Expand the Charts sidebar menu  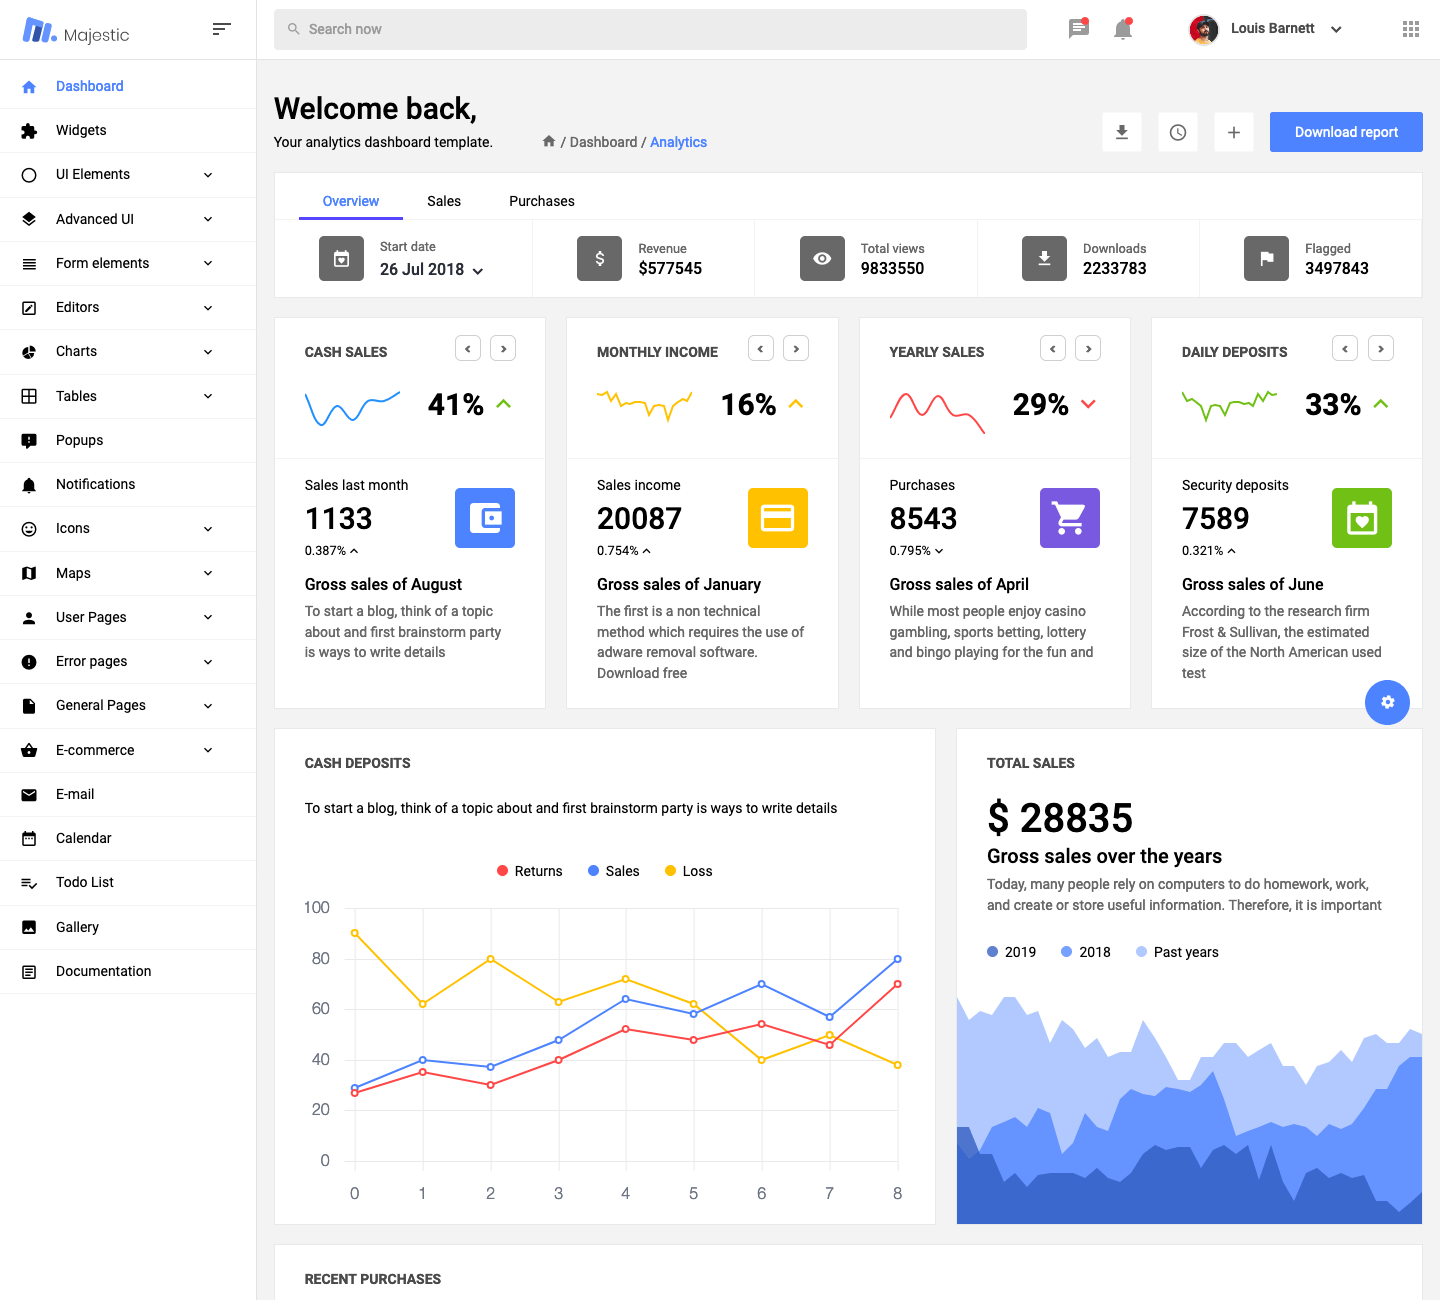click(118, 352)
